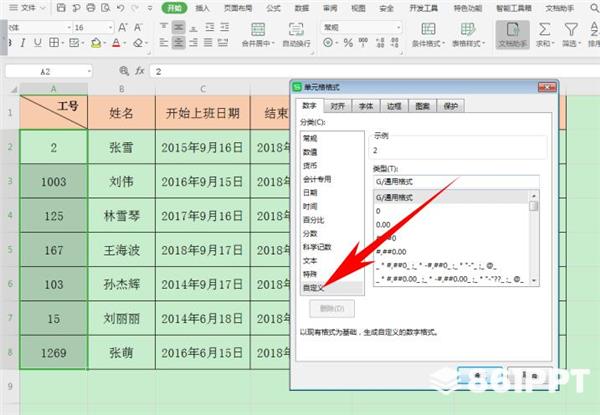The width and height of the screenshot is (600, 415).
Task: Click the Redo arrow icon
Action: [135, 8]
